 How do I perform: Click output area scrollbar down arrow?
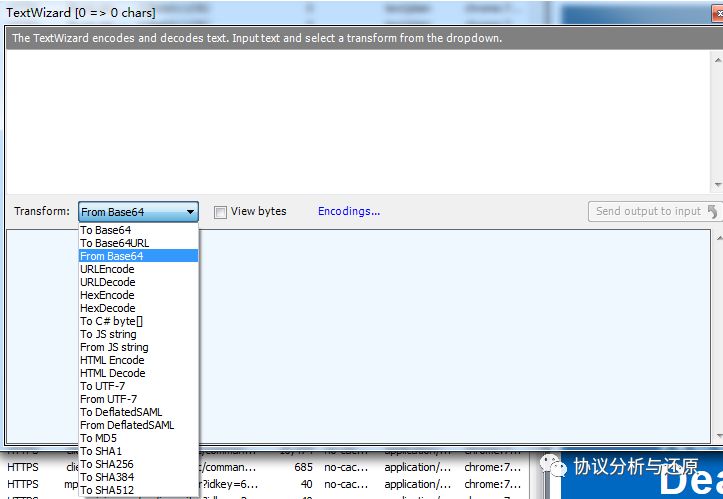718,435
